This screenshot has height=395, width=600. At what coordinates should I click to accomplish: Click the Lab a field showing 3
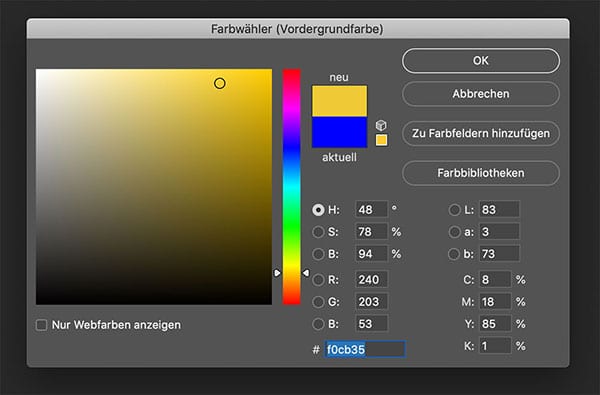coord(499,232)
